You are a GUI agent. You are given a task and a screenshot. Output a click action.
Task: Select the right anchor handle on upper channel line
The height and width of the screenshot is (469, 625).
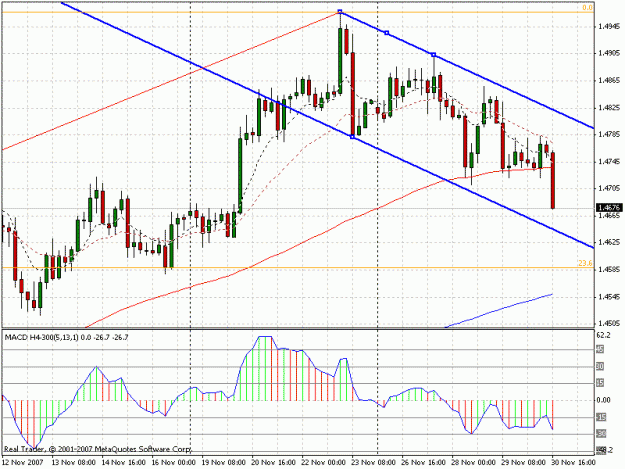coord(434,54)
